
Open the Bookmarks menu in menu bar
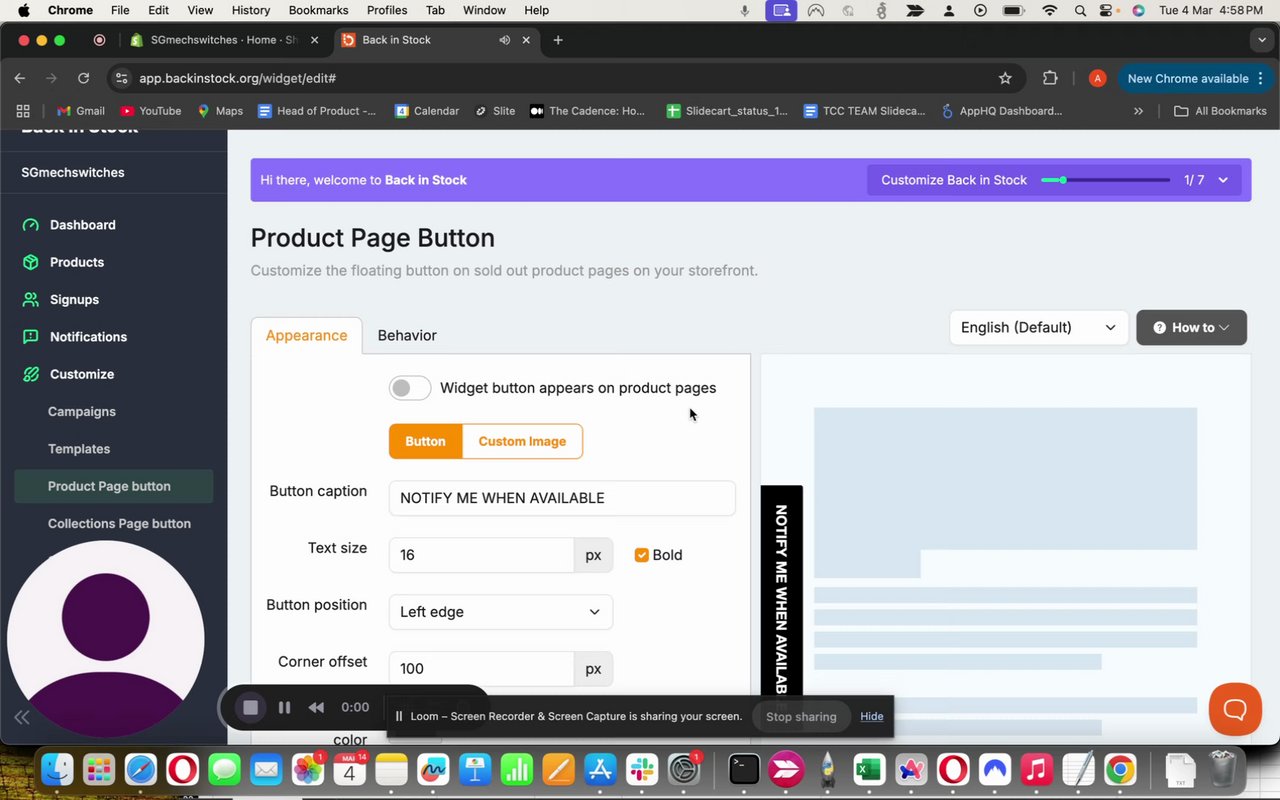point(318,10)
